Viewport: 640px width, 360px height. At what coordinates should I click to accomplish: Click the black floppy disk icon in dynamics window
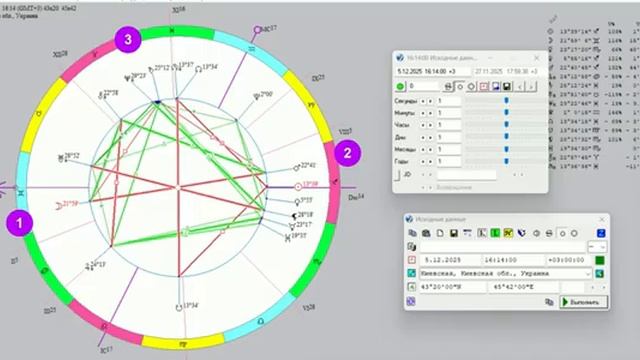coord(507,87)
